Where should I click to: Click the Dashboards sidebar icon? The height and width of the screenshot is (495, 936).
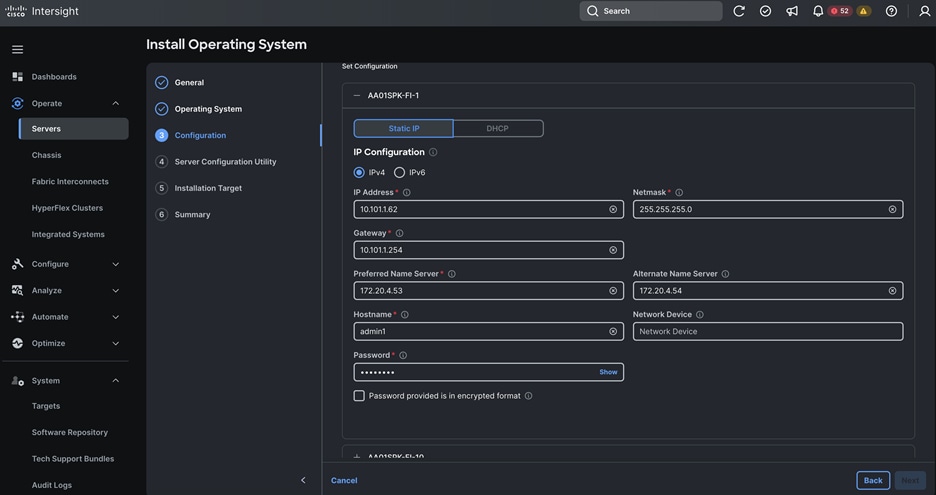[17, 76]
